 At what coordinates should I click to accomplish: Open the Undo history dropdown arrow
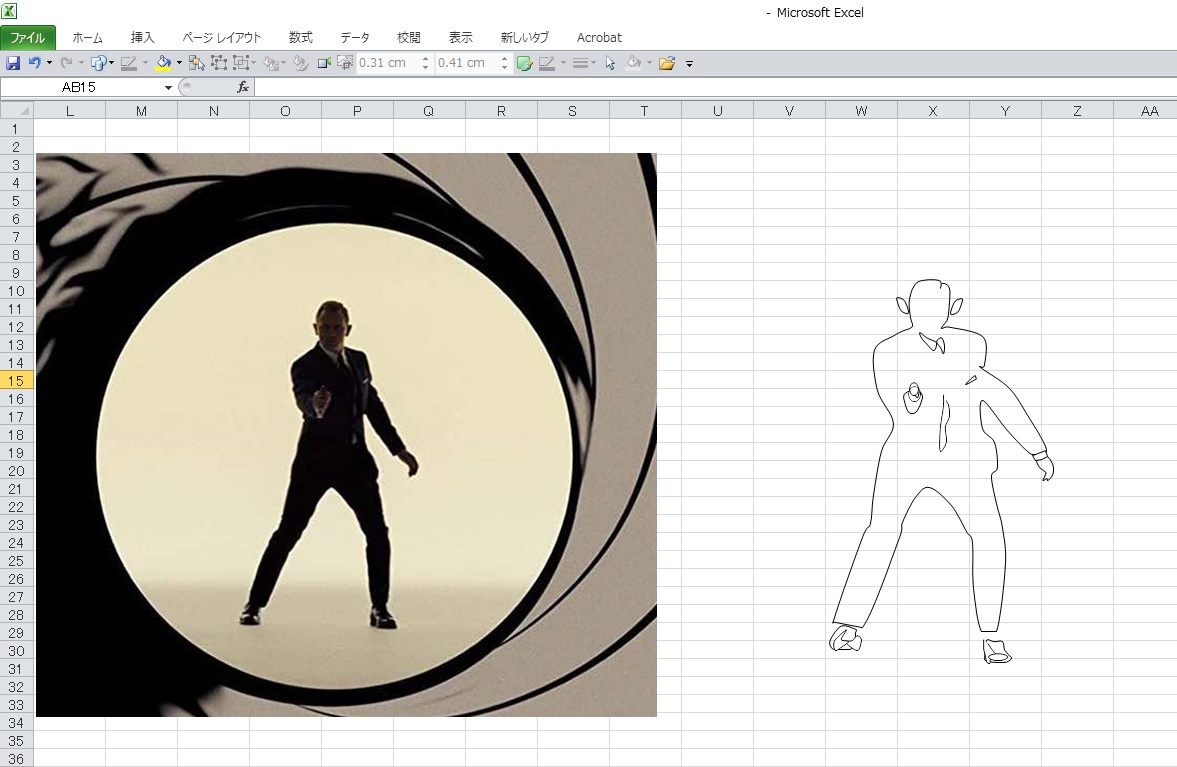tap(49, 63)
